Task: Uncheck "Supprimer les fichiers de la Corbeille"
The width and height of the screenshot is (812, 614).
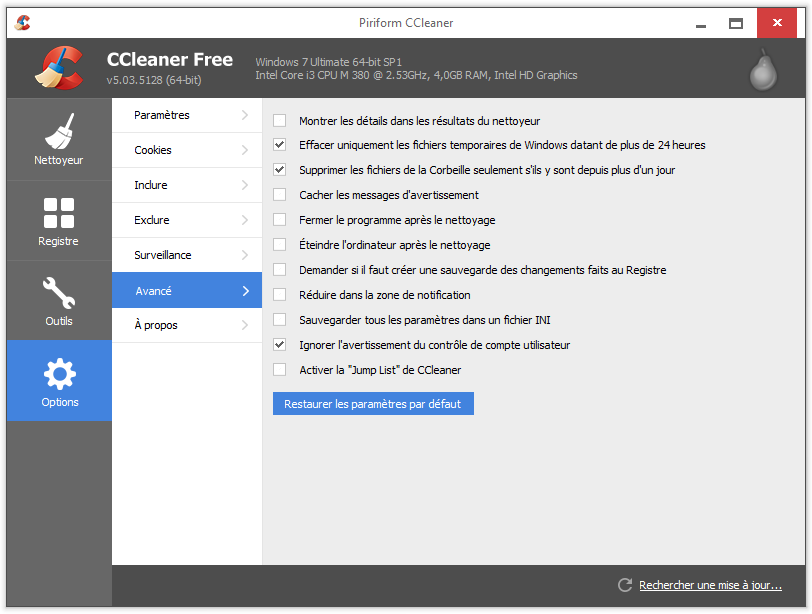Action: coord(280,170)
